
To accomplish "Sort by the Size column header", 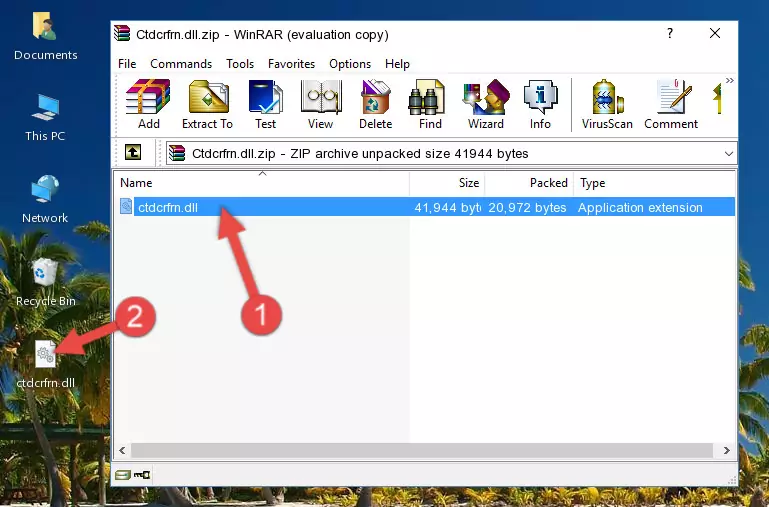I will coord(447,183).
